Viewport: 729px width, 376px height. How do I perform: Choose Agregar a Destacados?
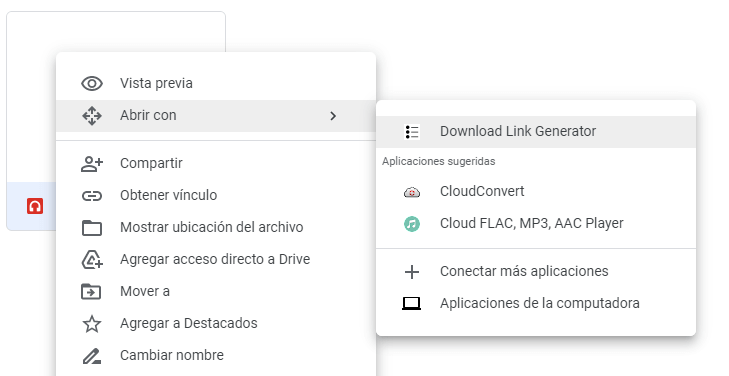[x=216, y=324]
